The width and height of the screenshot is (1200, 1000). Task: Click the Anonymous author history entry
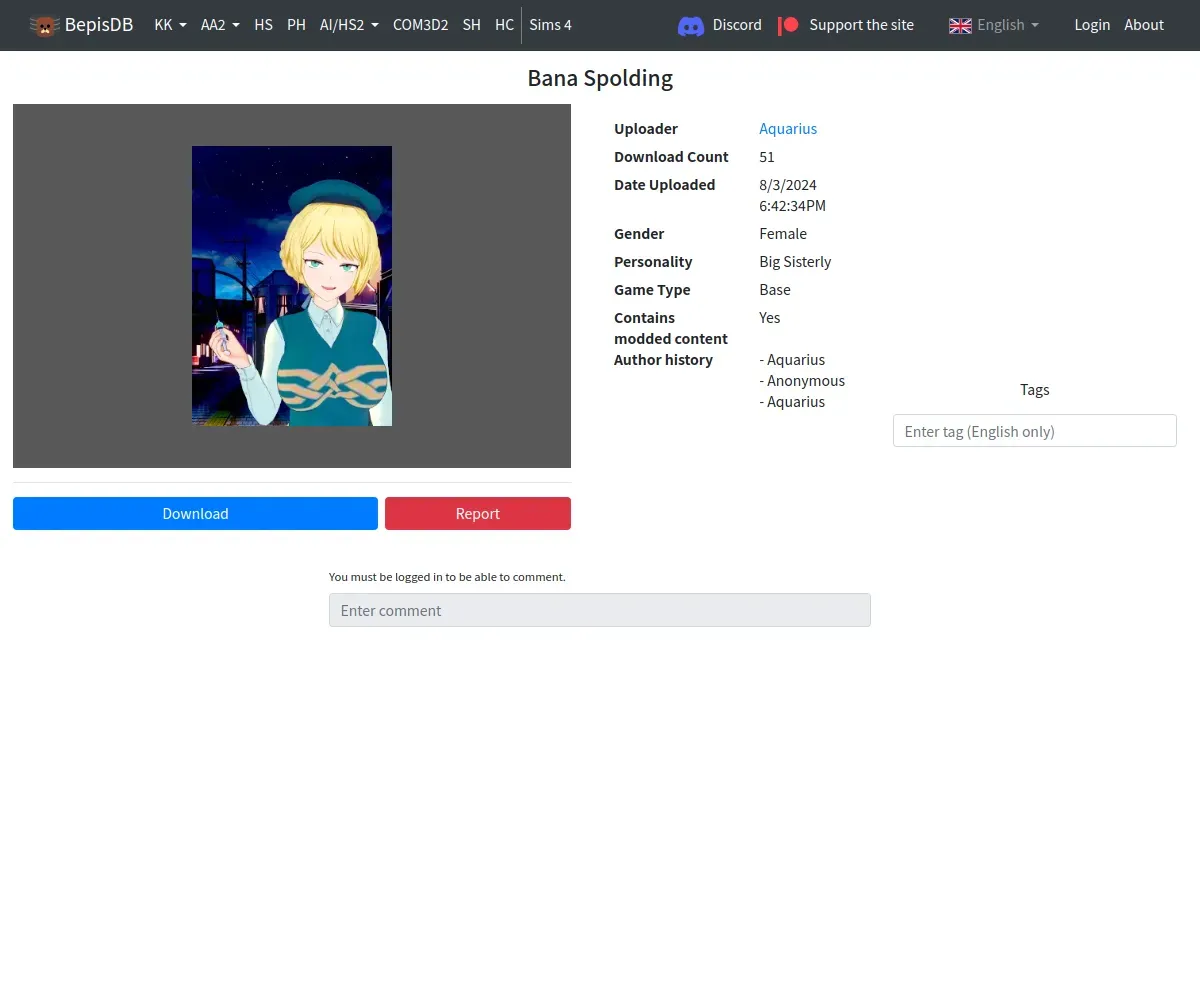(x=802, y=380)
